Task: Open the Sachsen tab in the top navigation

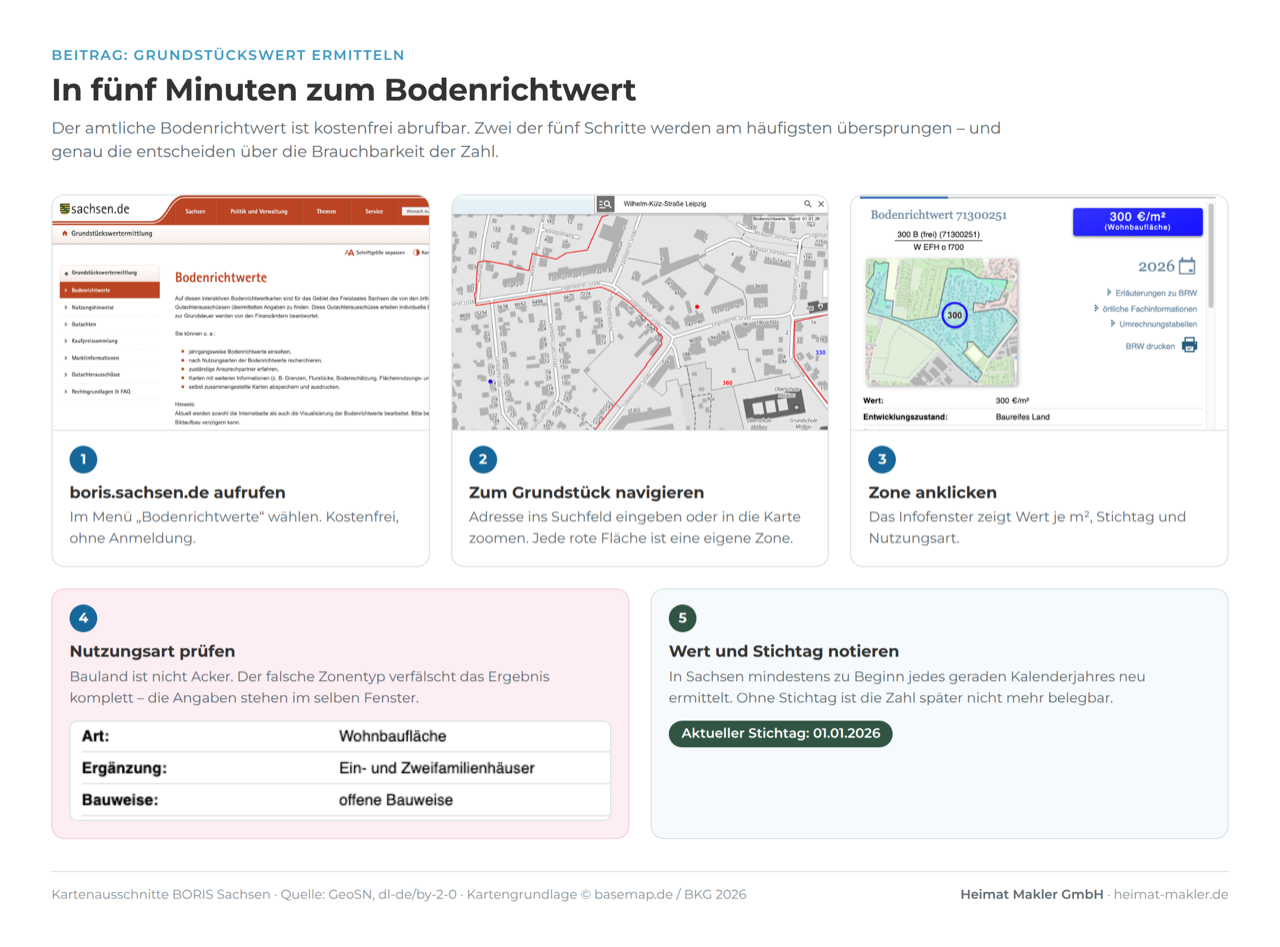Action: pyautogui.click(x=196, y=212)
